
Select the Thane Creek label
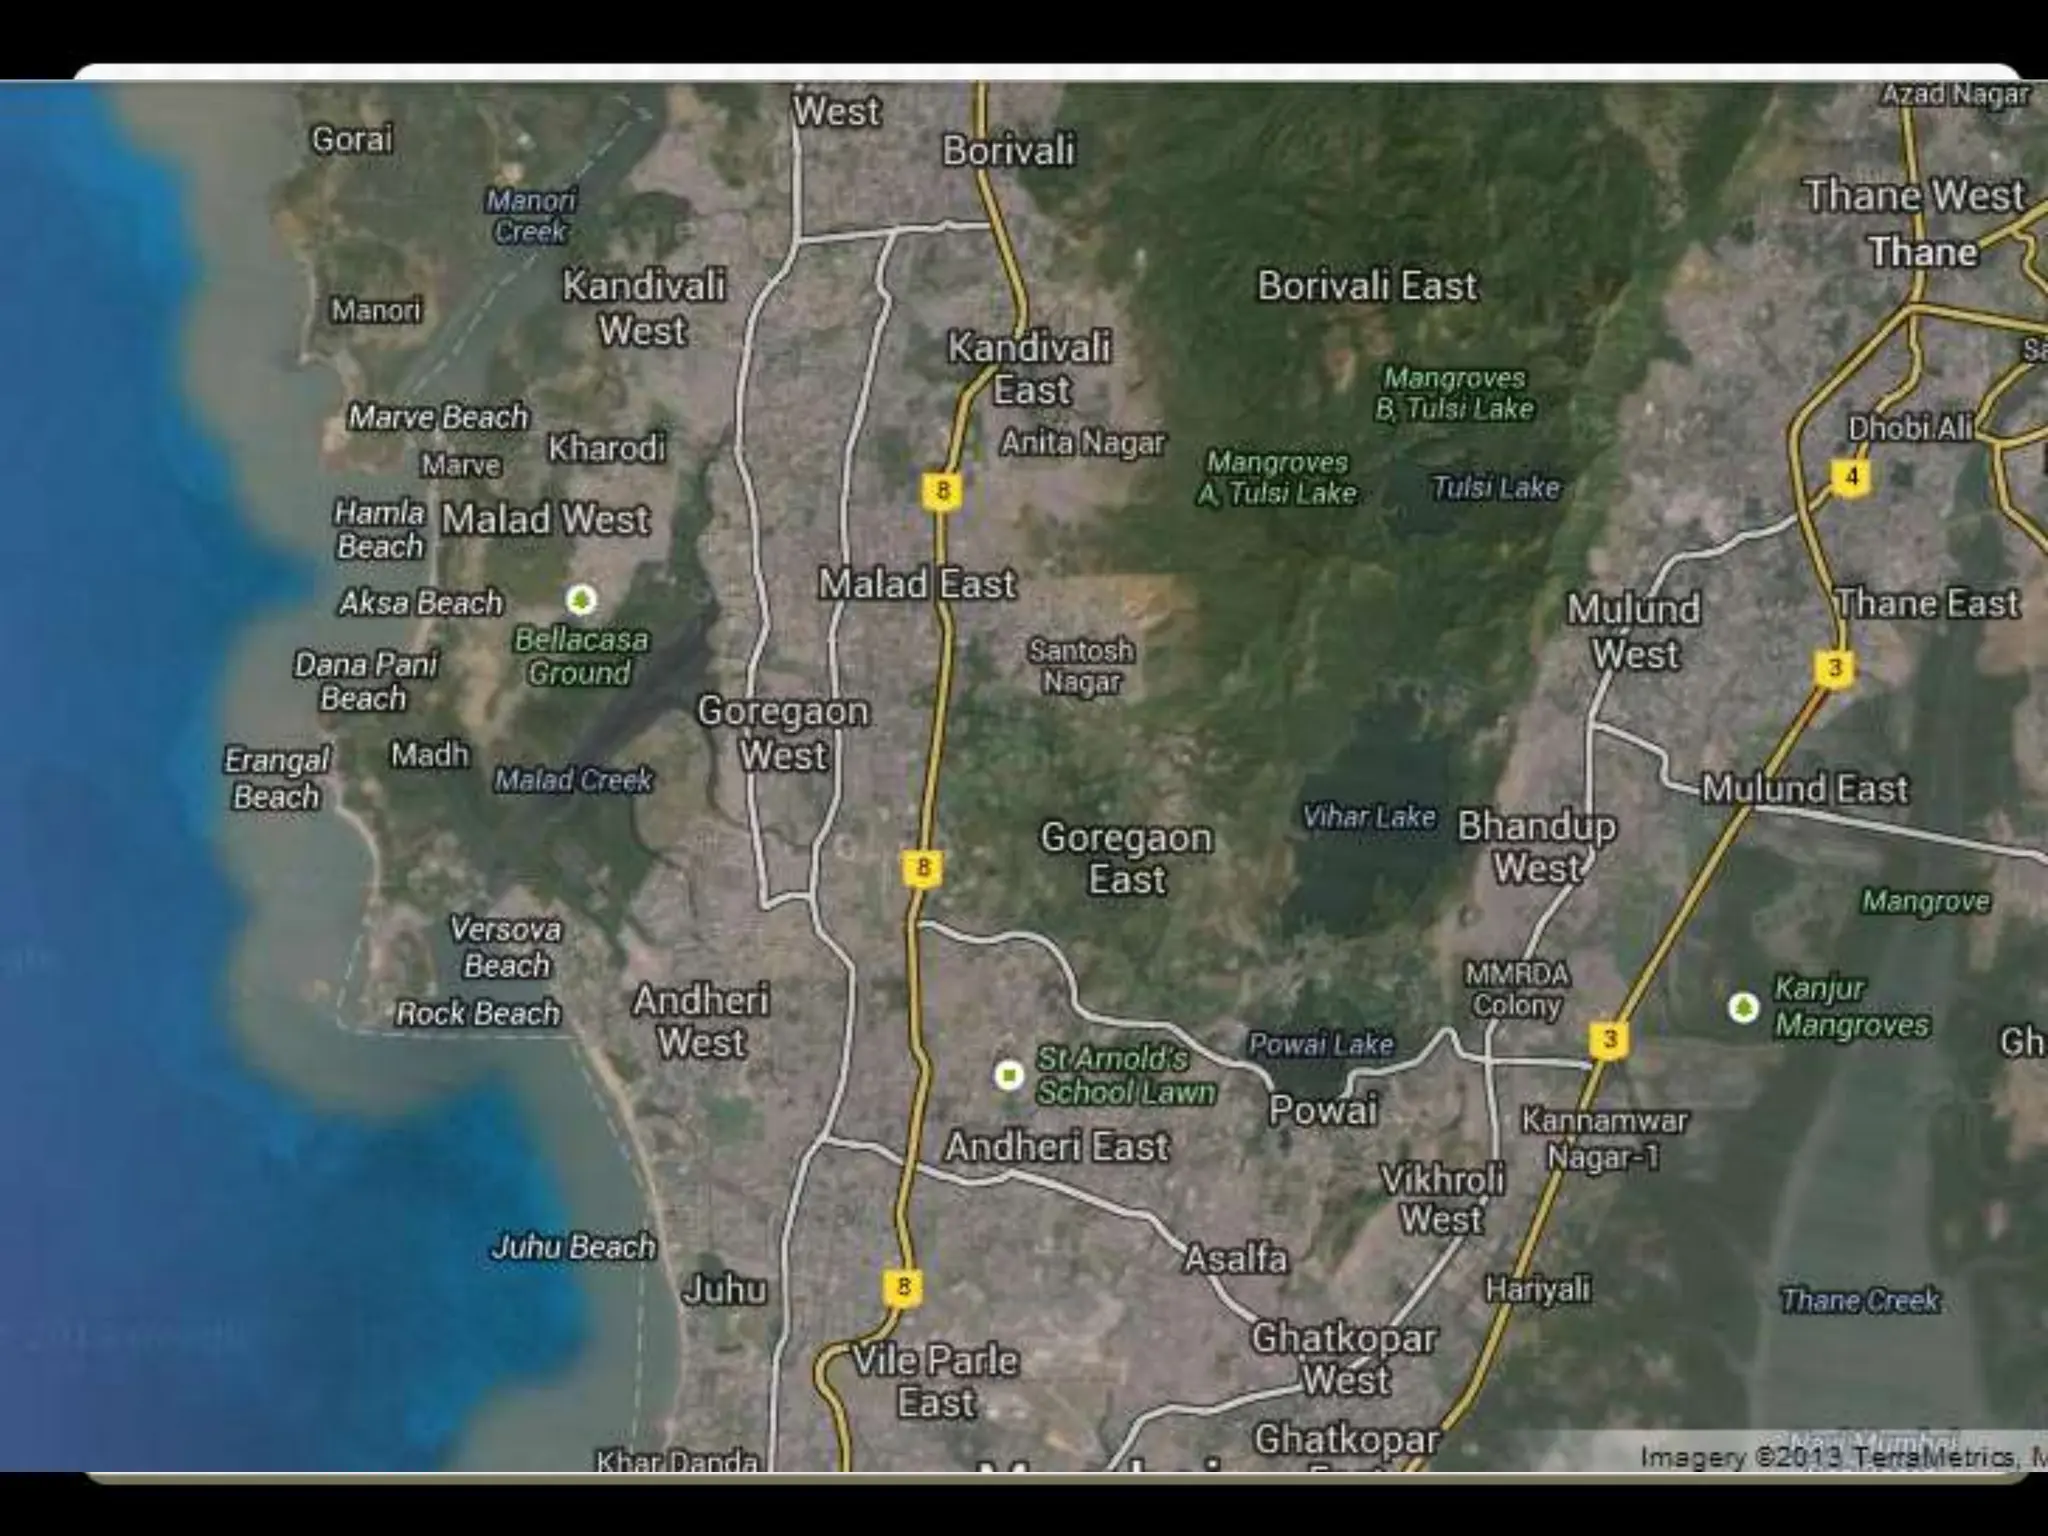pos(1859,1300)
